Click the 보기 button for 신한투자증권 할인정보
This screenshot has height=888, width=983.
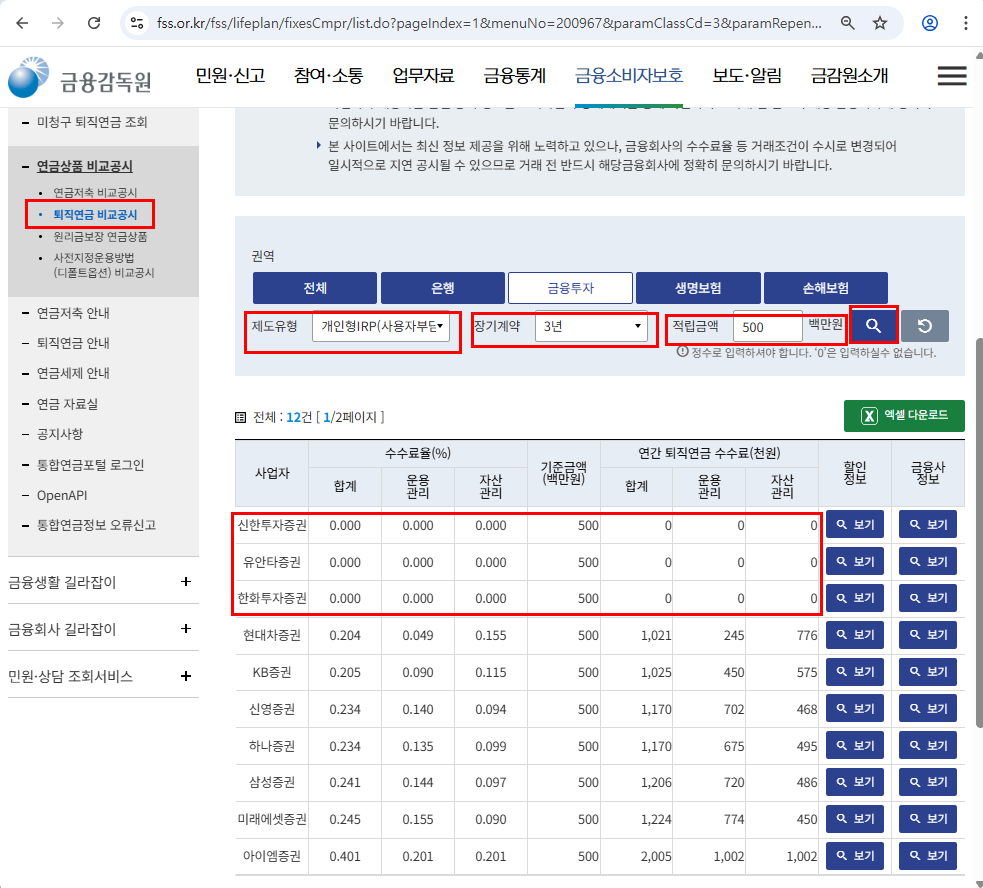click(855, 524)
